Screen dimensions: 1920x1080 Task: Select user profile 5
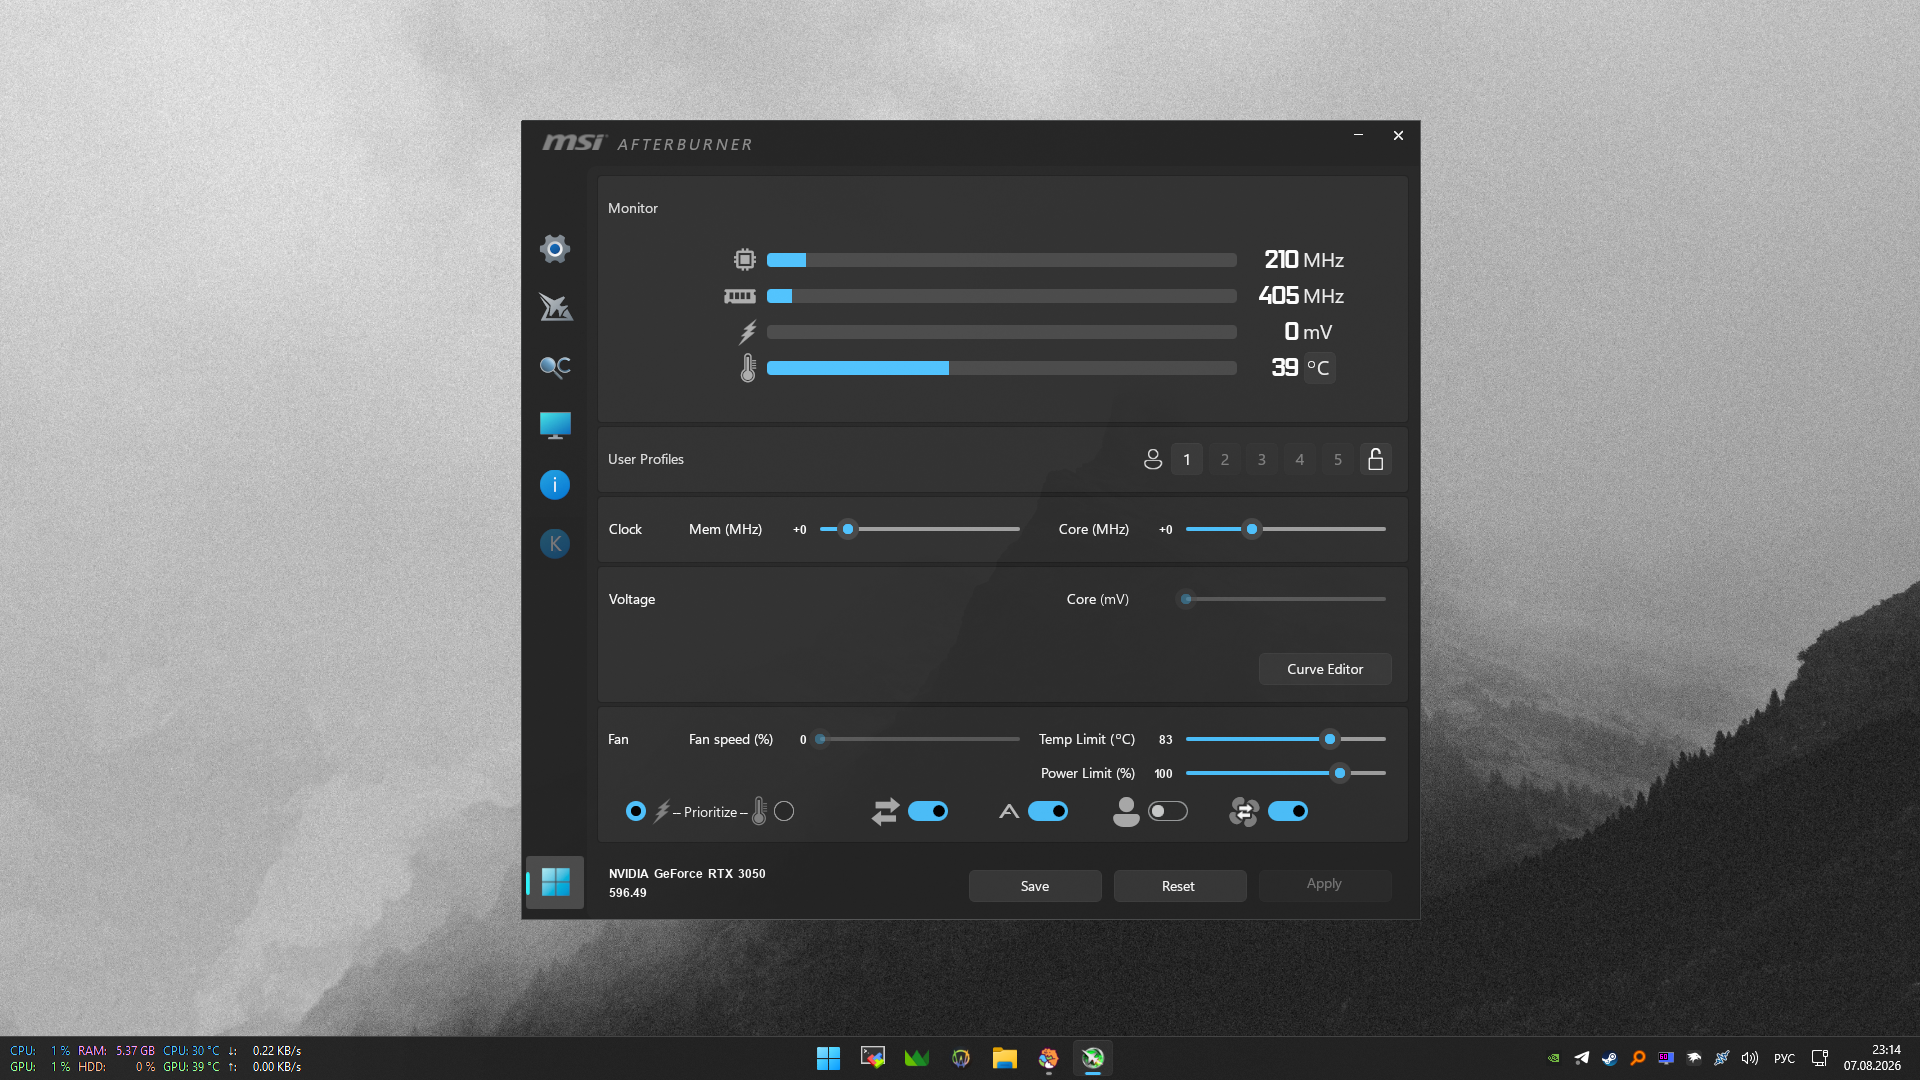1338,459
